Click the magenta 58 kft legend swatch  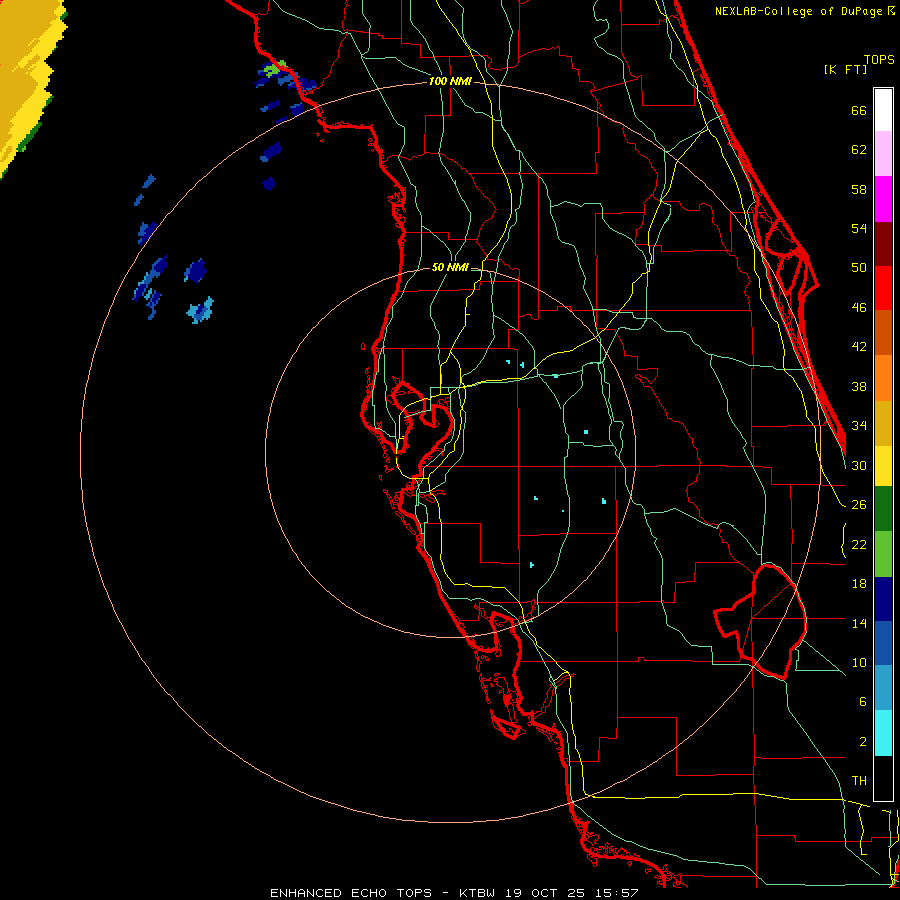883,199
